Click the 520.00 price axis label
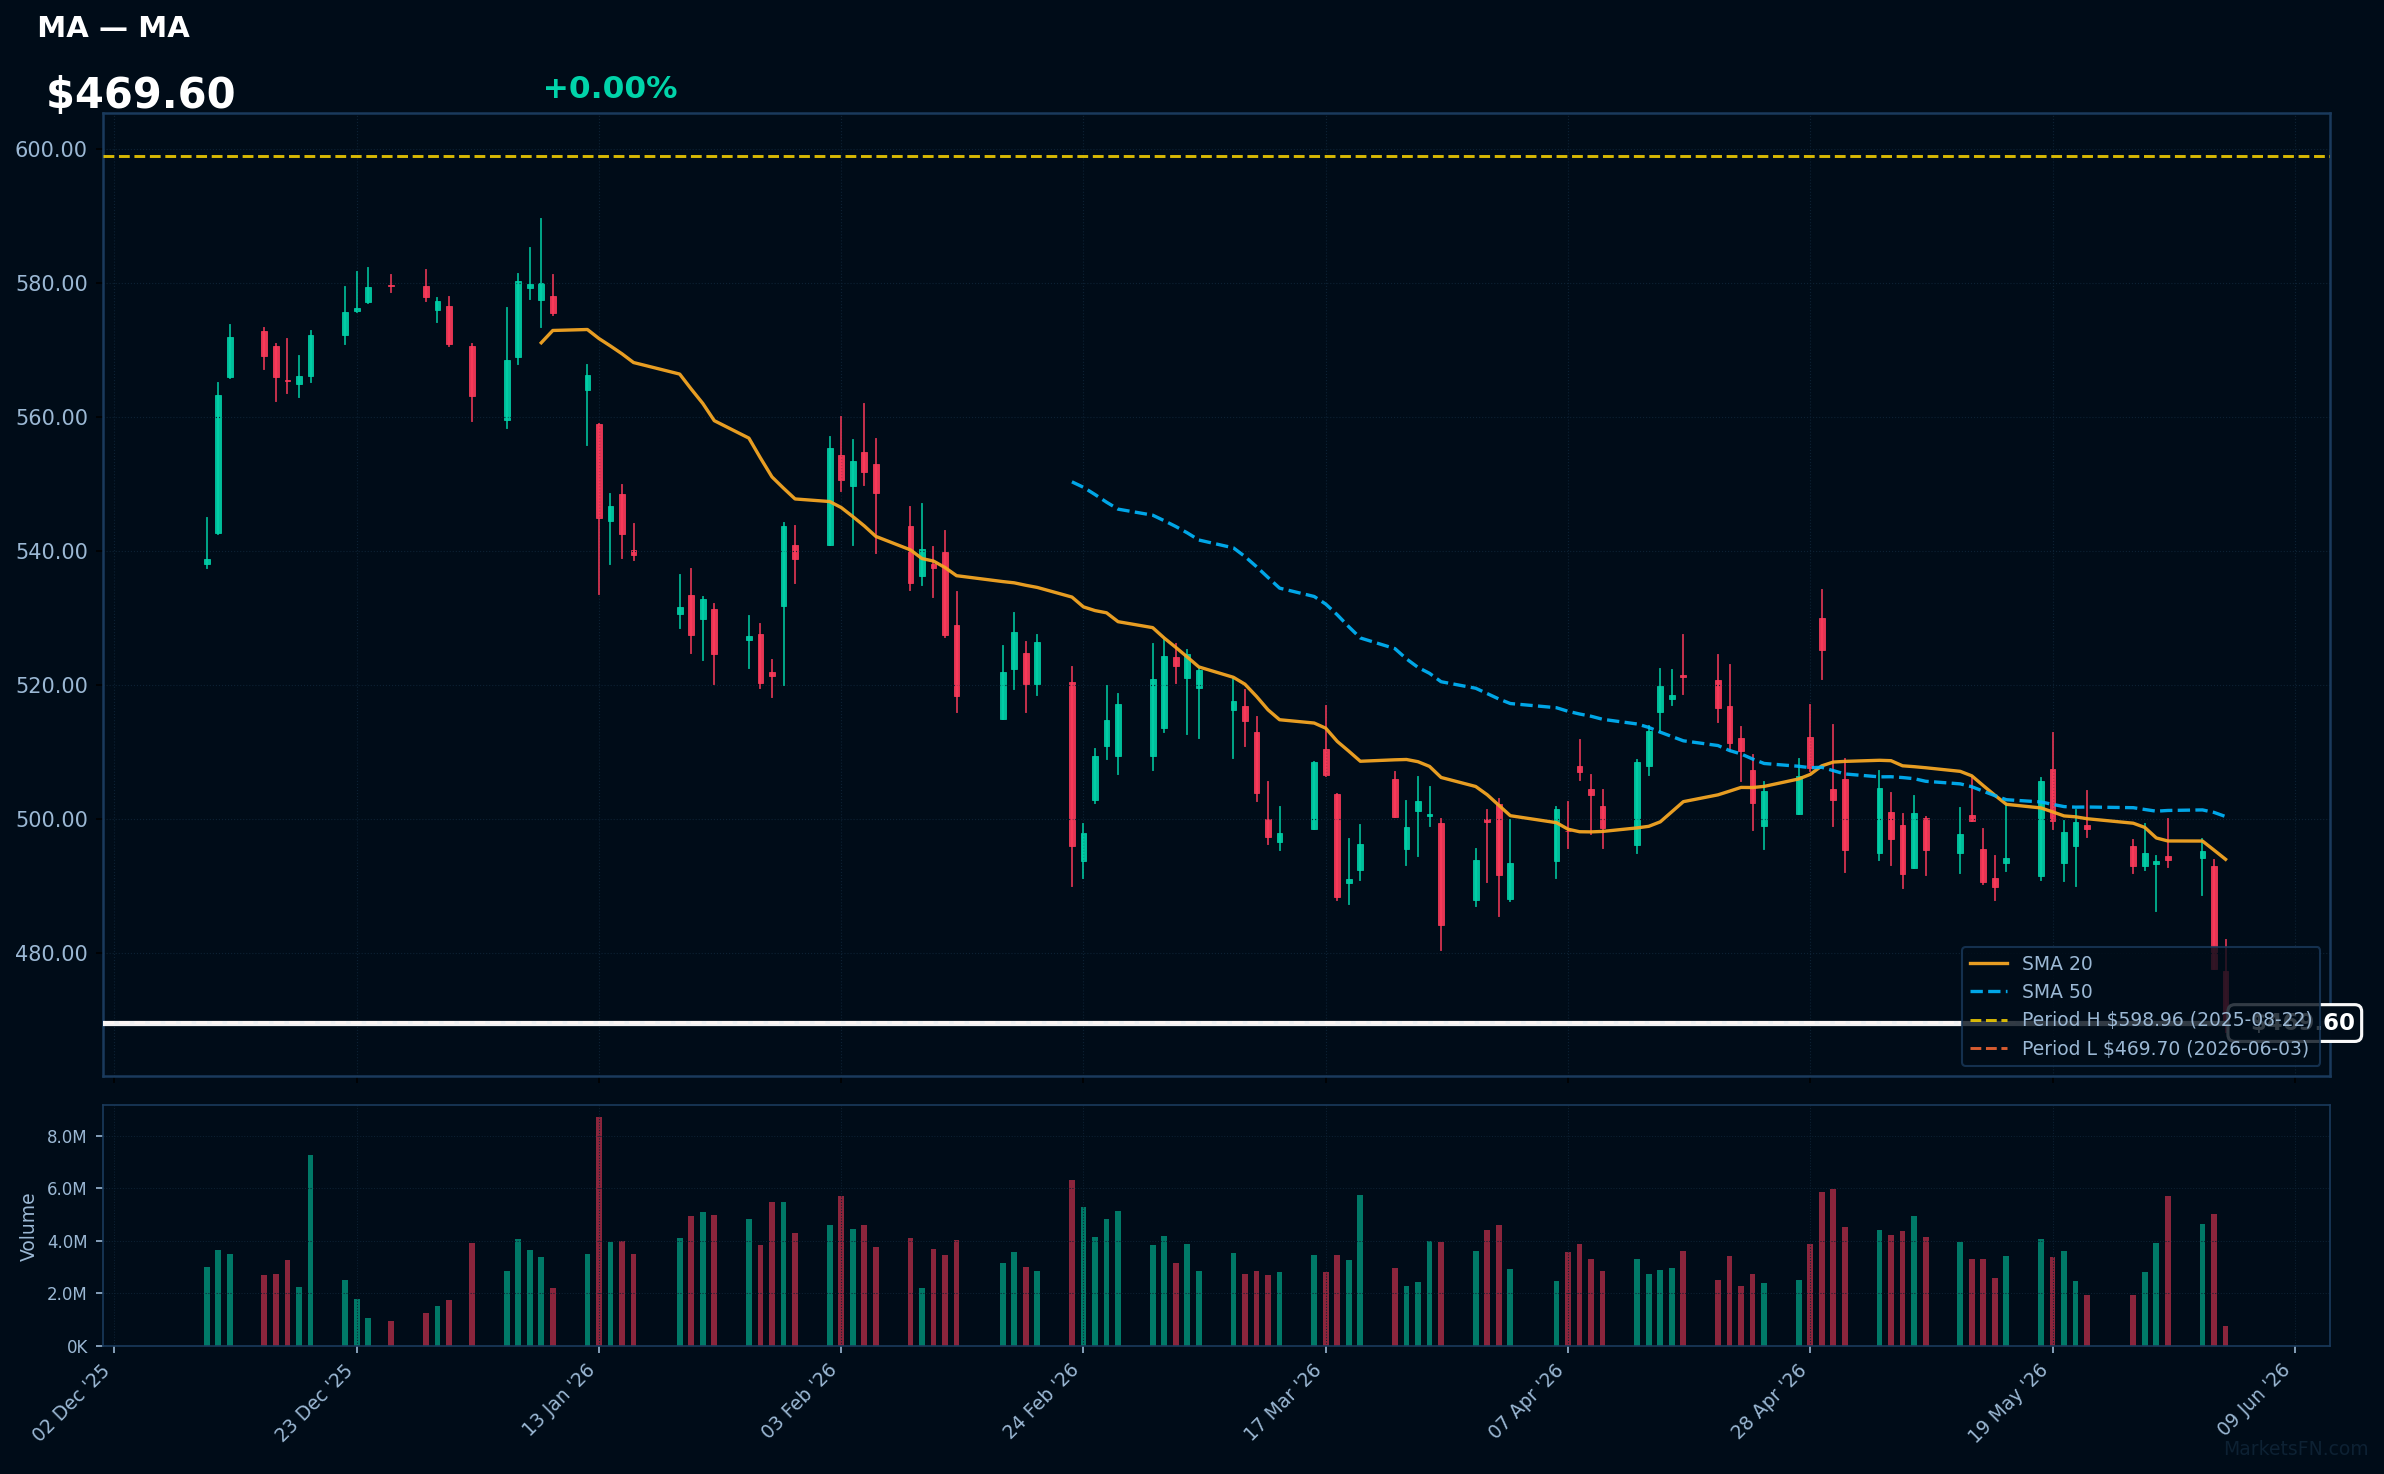The image size is (2384, 1474). click(x=51, y=686)
